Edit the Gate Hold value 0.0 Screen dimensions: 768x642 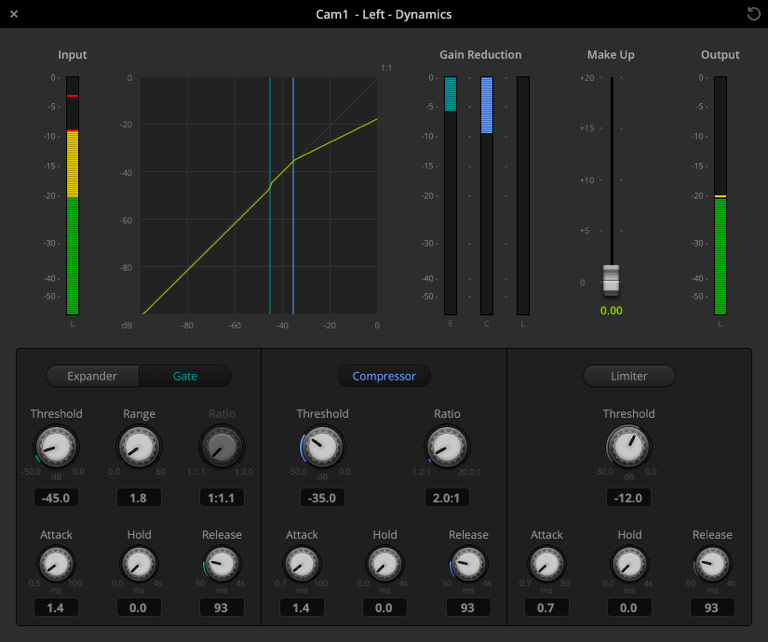click(139, 608)
